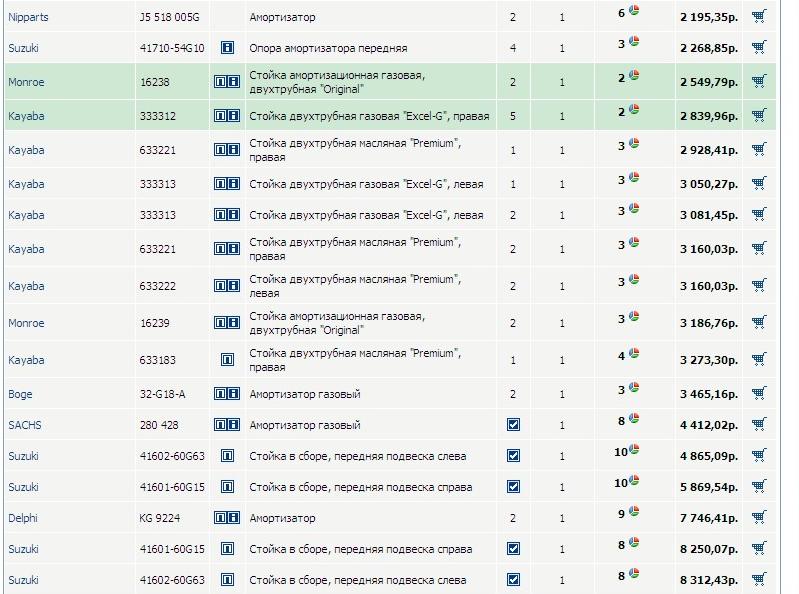This screenshot has height=594, width=799.
Task: Select part number 280 428
Action: tap(159, 425)
